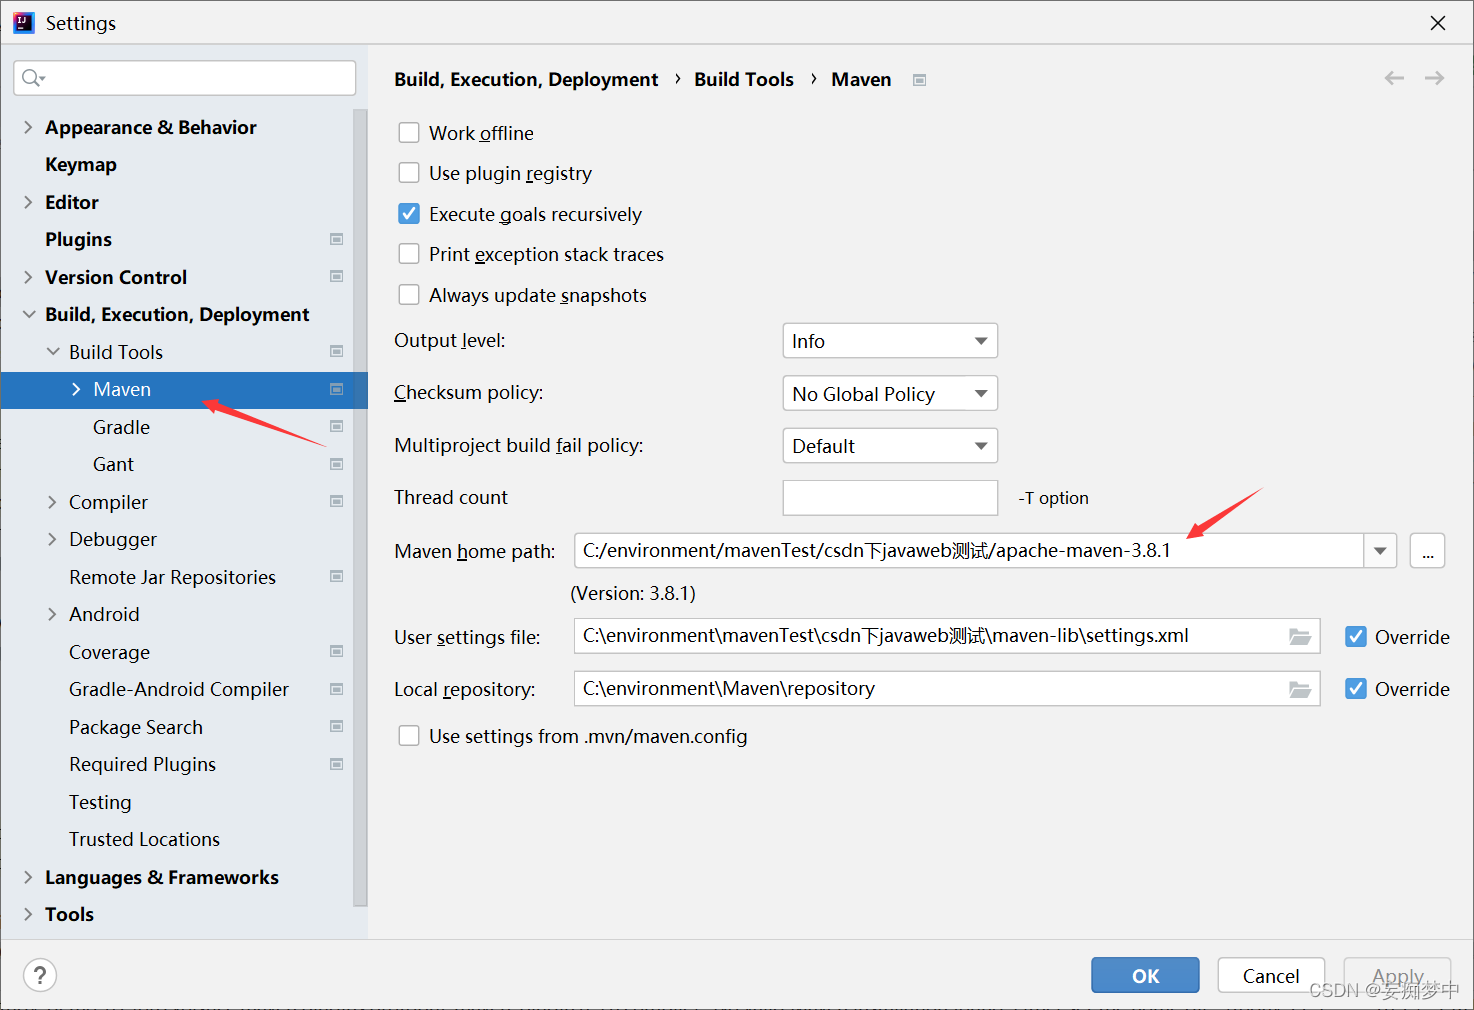Viewport: 1474px width, 1010px height.
Task: Go back with the left arrow
Action: tap(1394, 78)
